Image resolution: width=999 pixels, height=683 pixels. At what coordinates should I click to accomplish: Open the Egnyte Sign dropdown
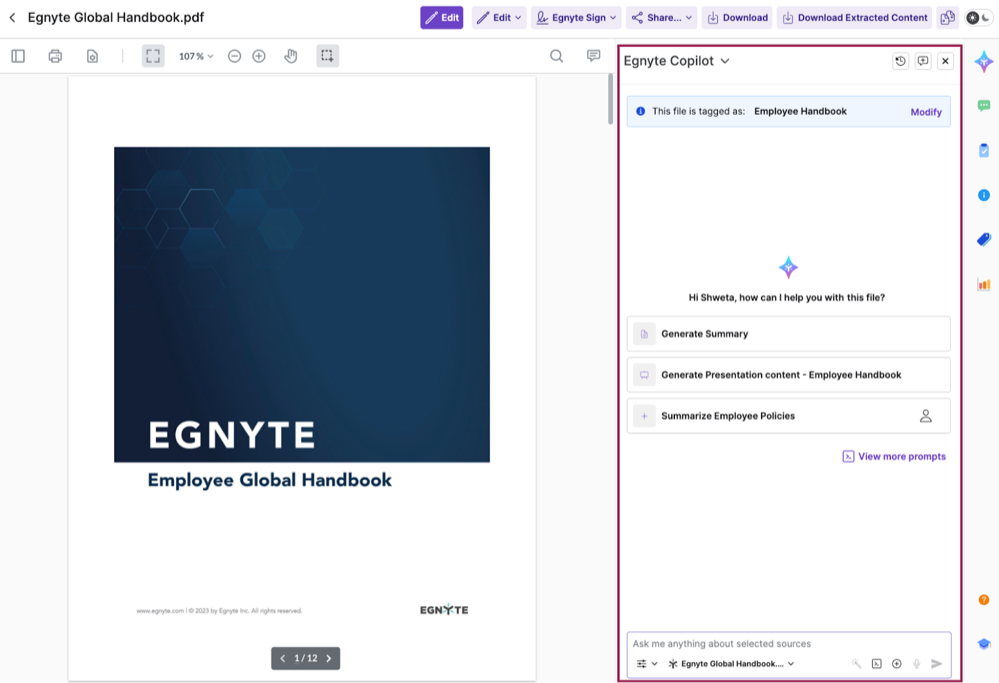click(576, 17)
